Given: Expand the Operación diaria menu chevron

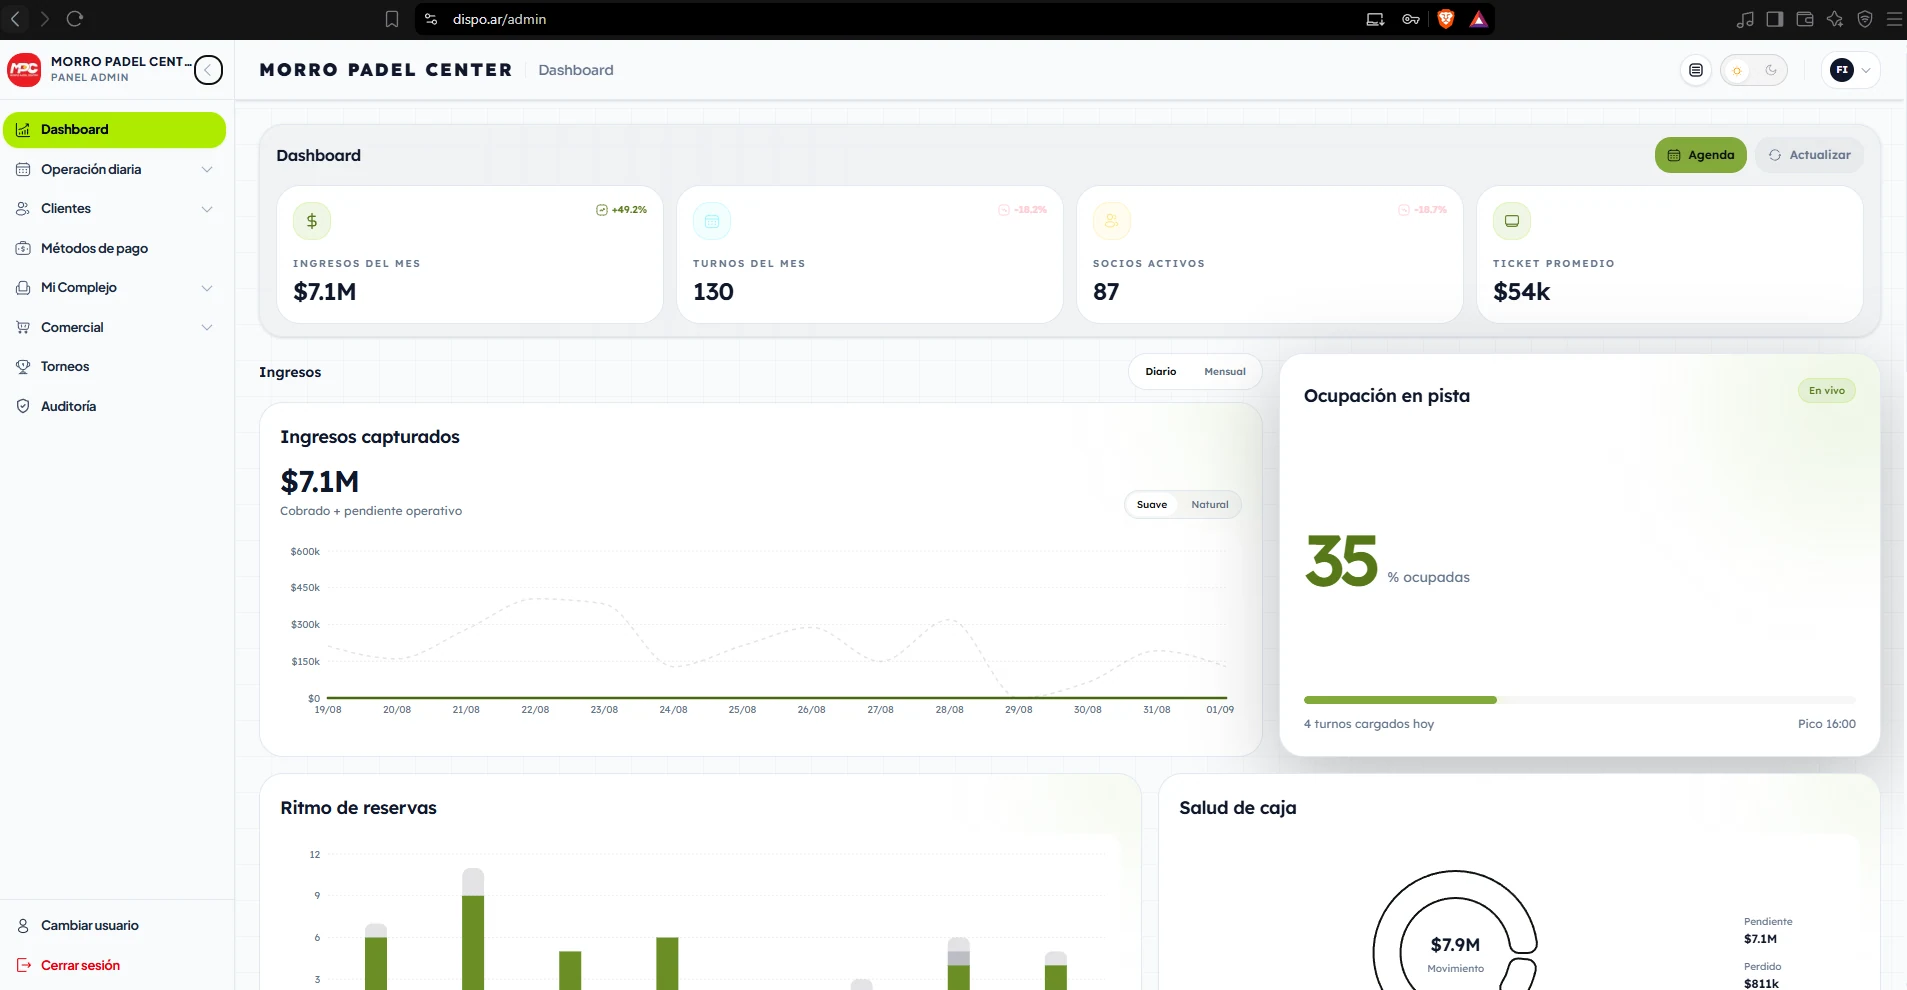Looking at the screenshot, I should (x=207, y=170).
